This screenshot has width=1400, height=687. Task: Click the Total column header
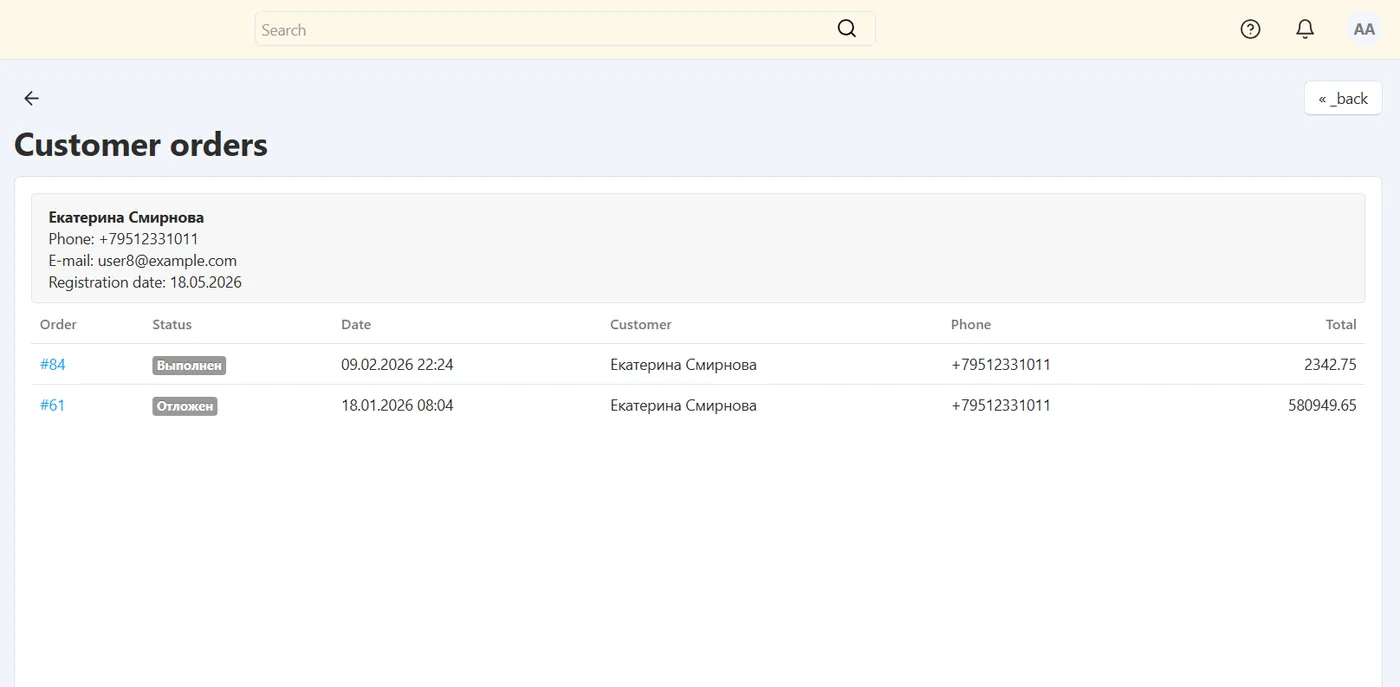click(1341, 324)
